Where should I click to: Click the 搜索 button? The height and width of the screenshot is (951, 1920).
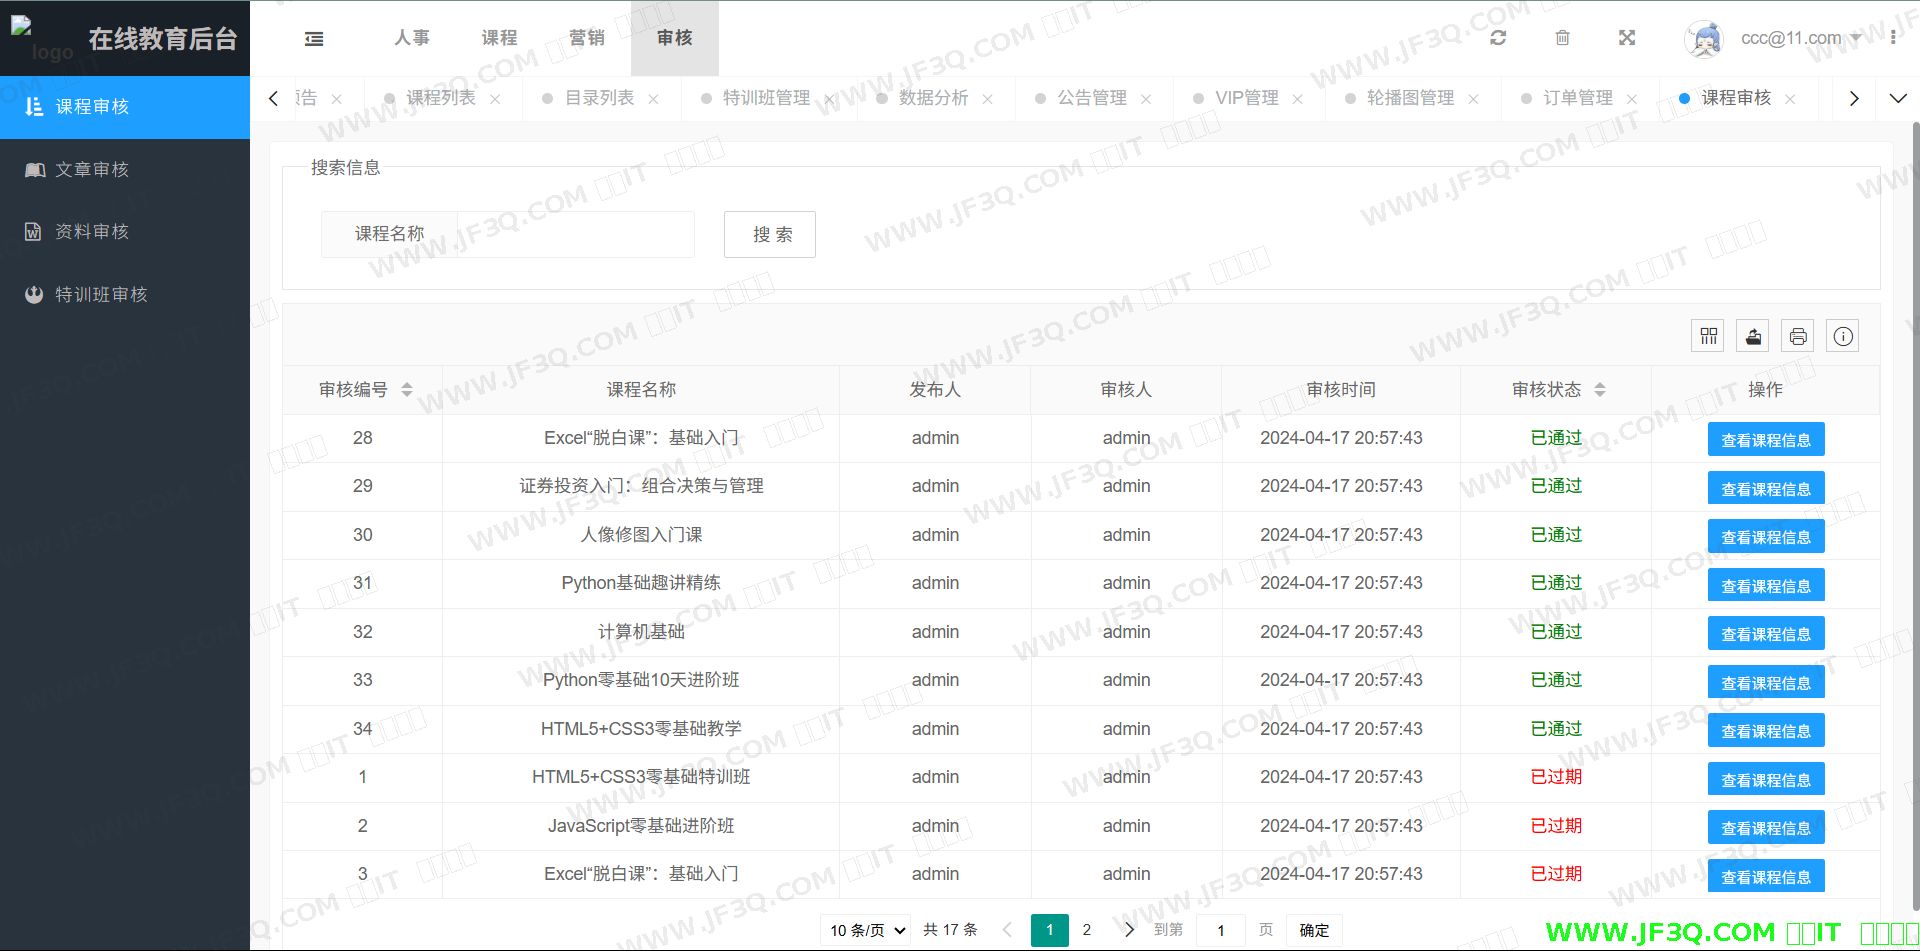coord(770,234)
